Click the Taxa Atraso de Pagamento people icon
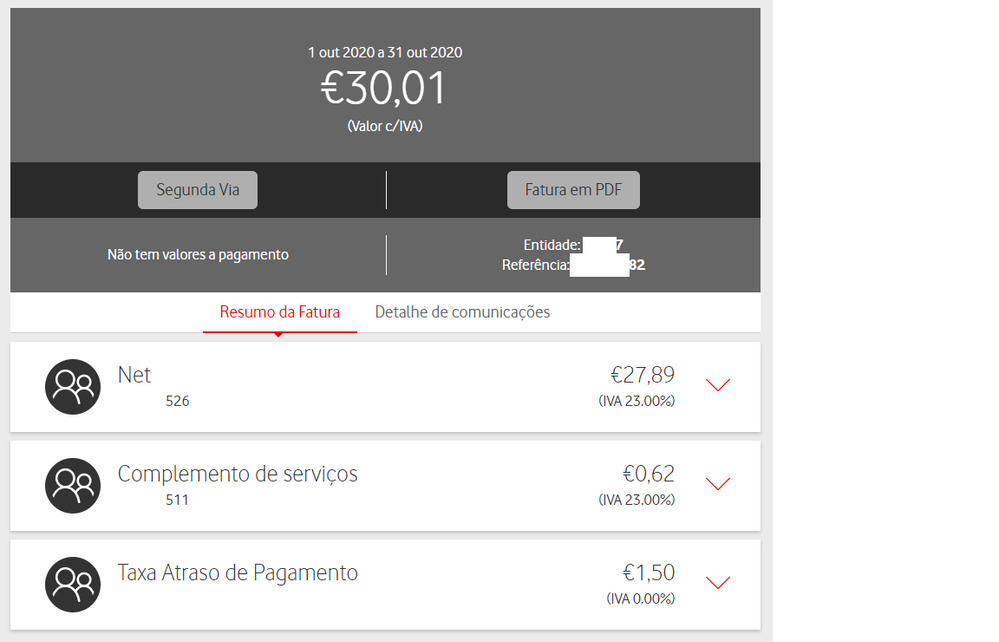This screenshot has width=999, height=642. point(73,585)
